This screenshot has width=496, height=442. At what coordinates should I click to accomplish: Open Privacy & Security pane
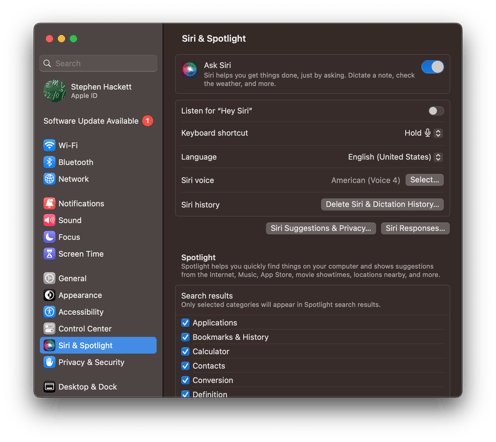(98, 362)
